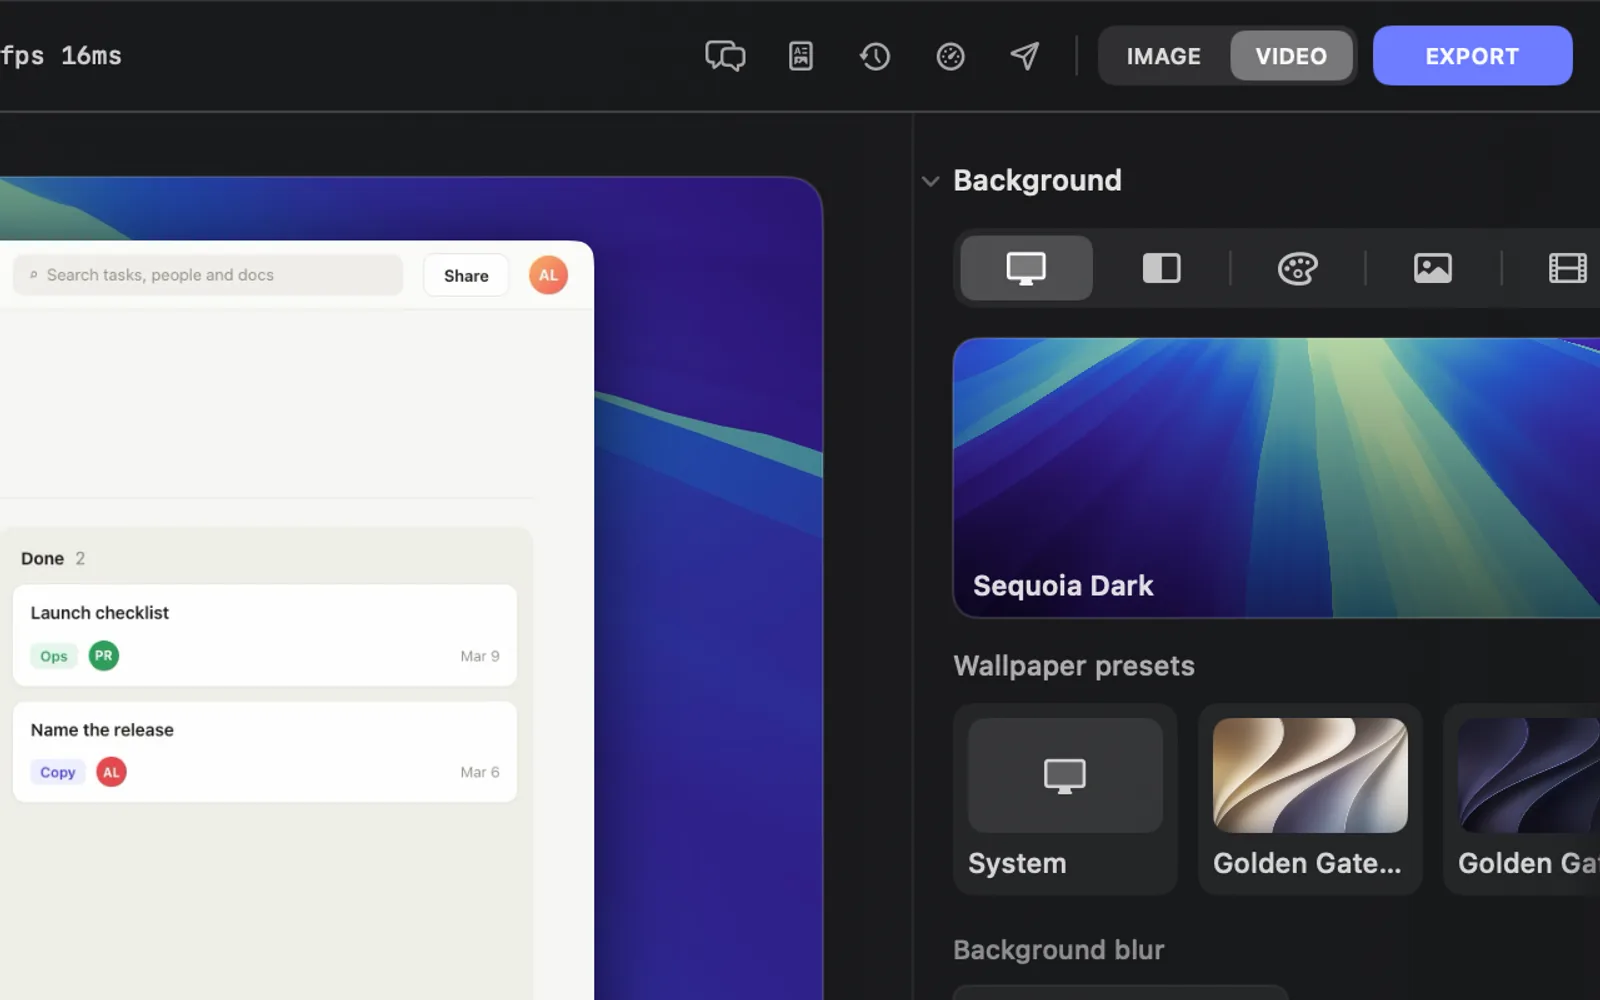Click the Mar 9 due date
Screen dimensions: 1600x1000
tap(480, 656)
